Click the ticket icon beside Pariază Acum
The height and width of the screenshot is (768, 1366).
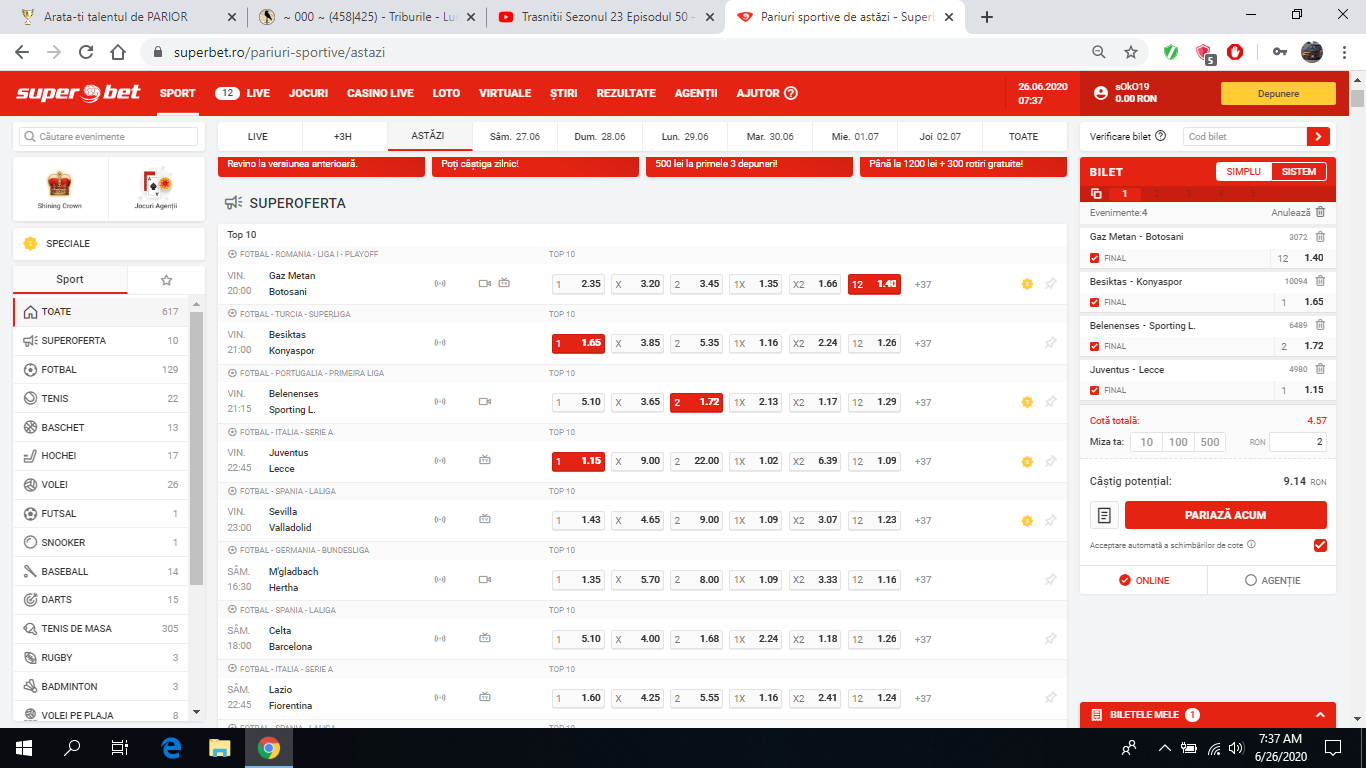tap(1104, 515)
